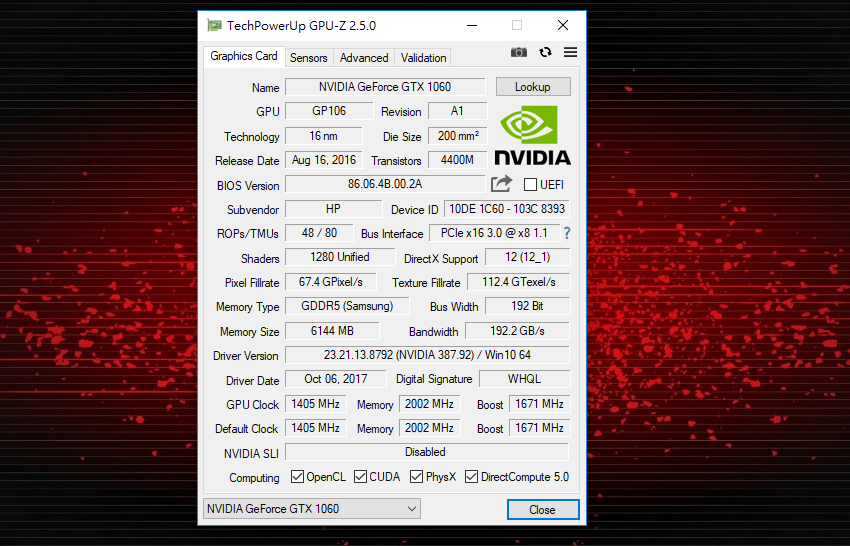Open the hamburger menu icon
The image size is (850, 546).
pos(570,52)
